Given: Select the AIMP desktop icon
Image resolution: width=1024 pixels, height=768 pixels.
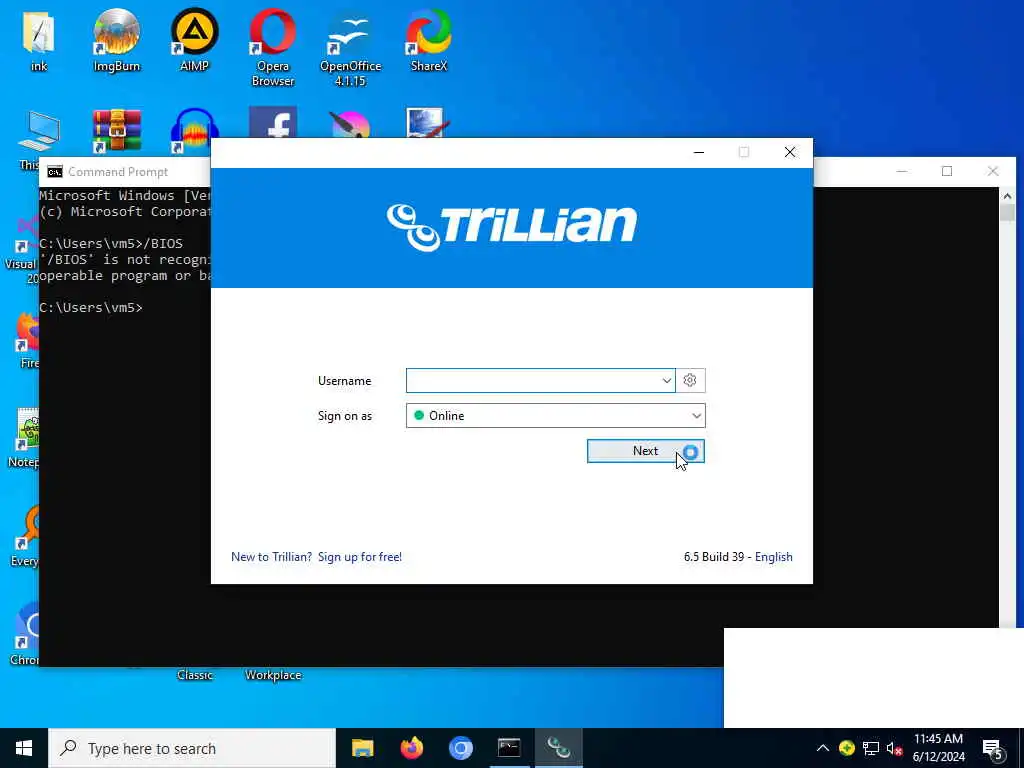Looking at the screenshot, I should point(194,40).
